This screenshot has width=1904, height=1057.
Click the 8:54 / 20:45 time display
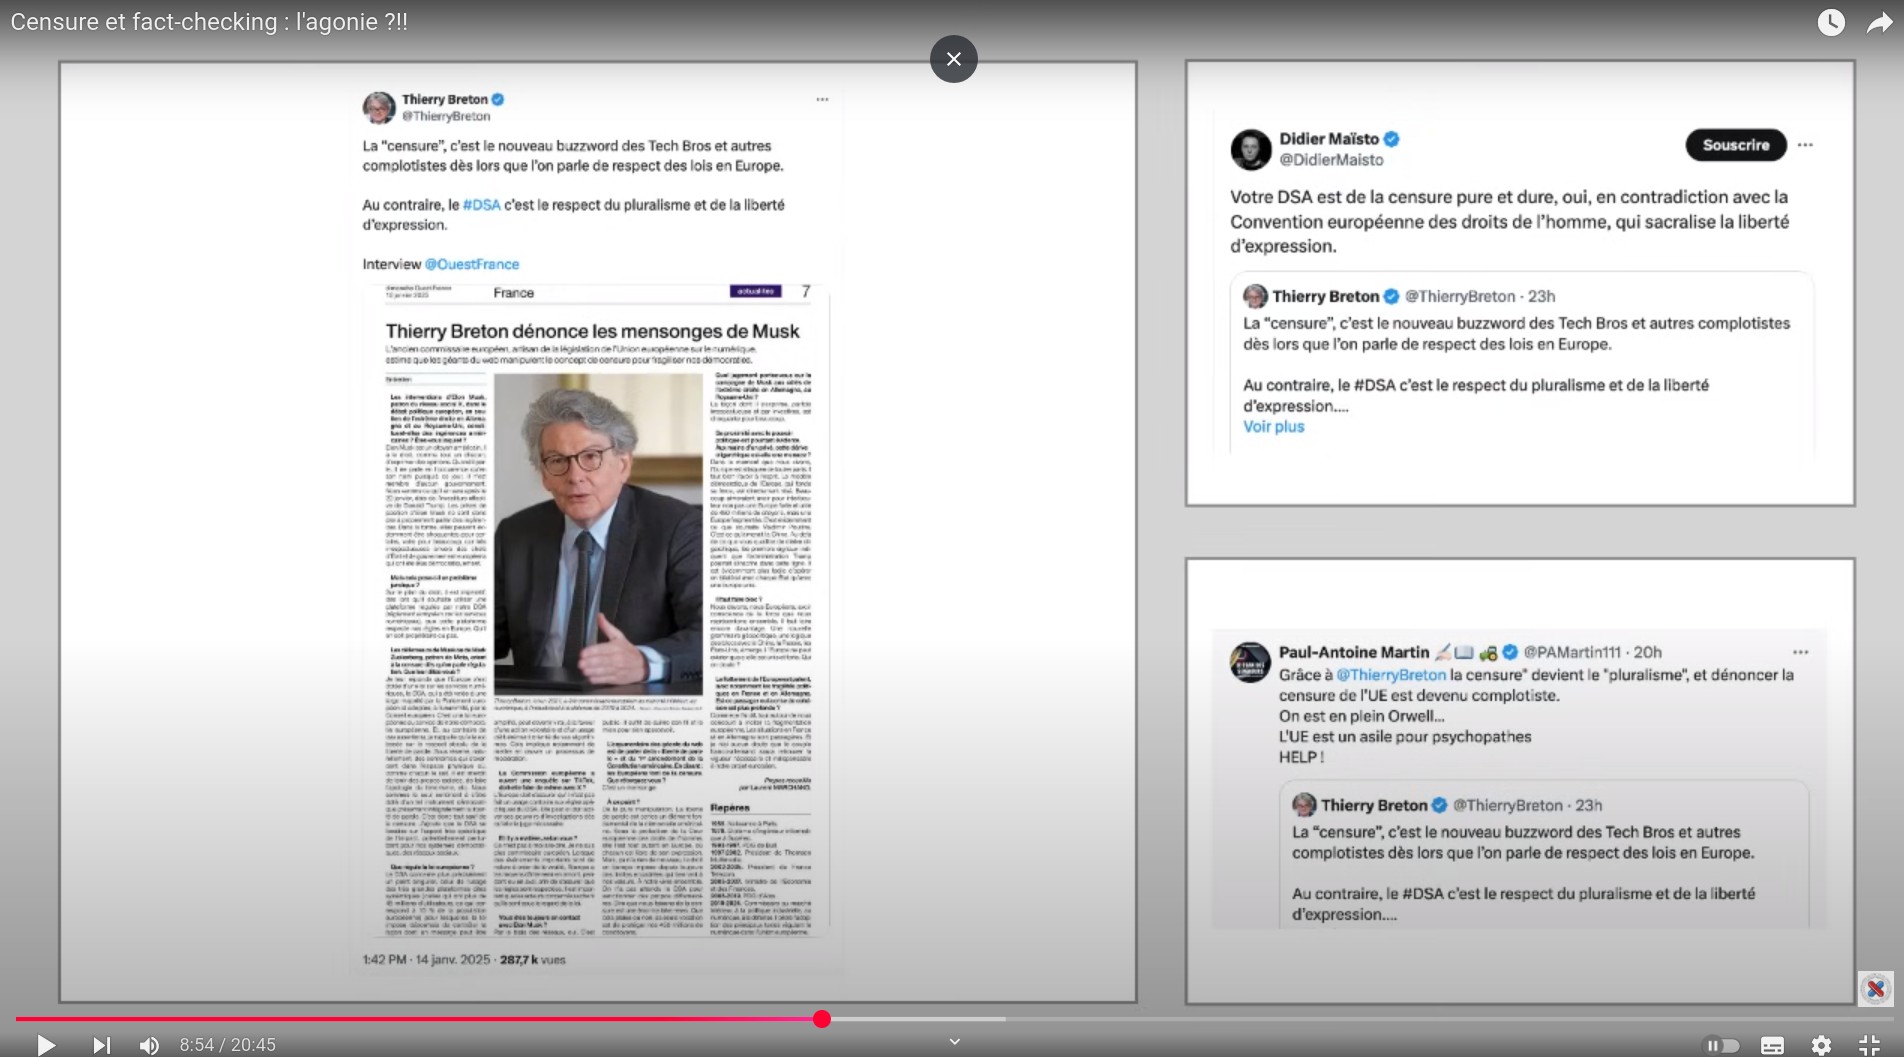pos(228,1045)
